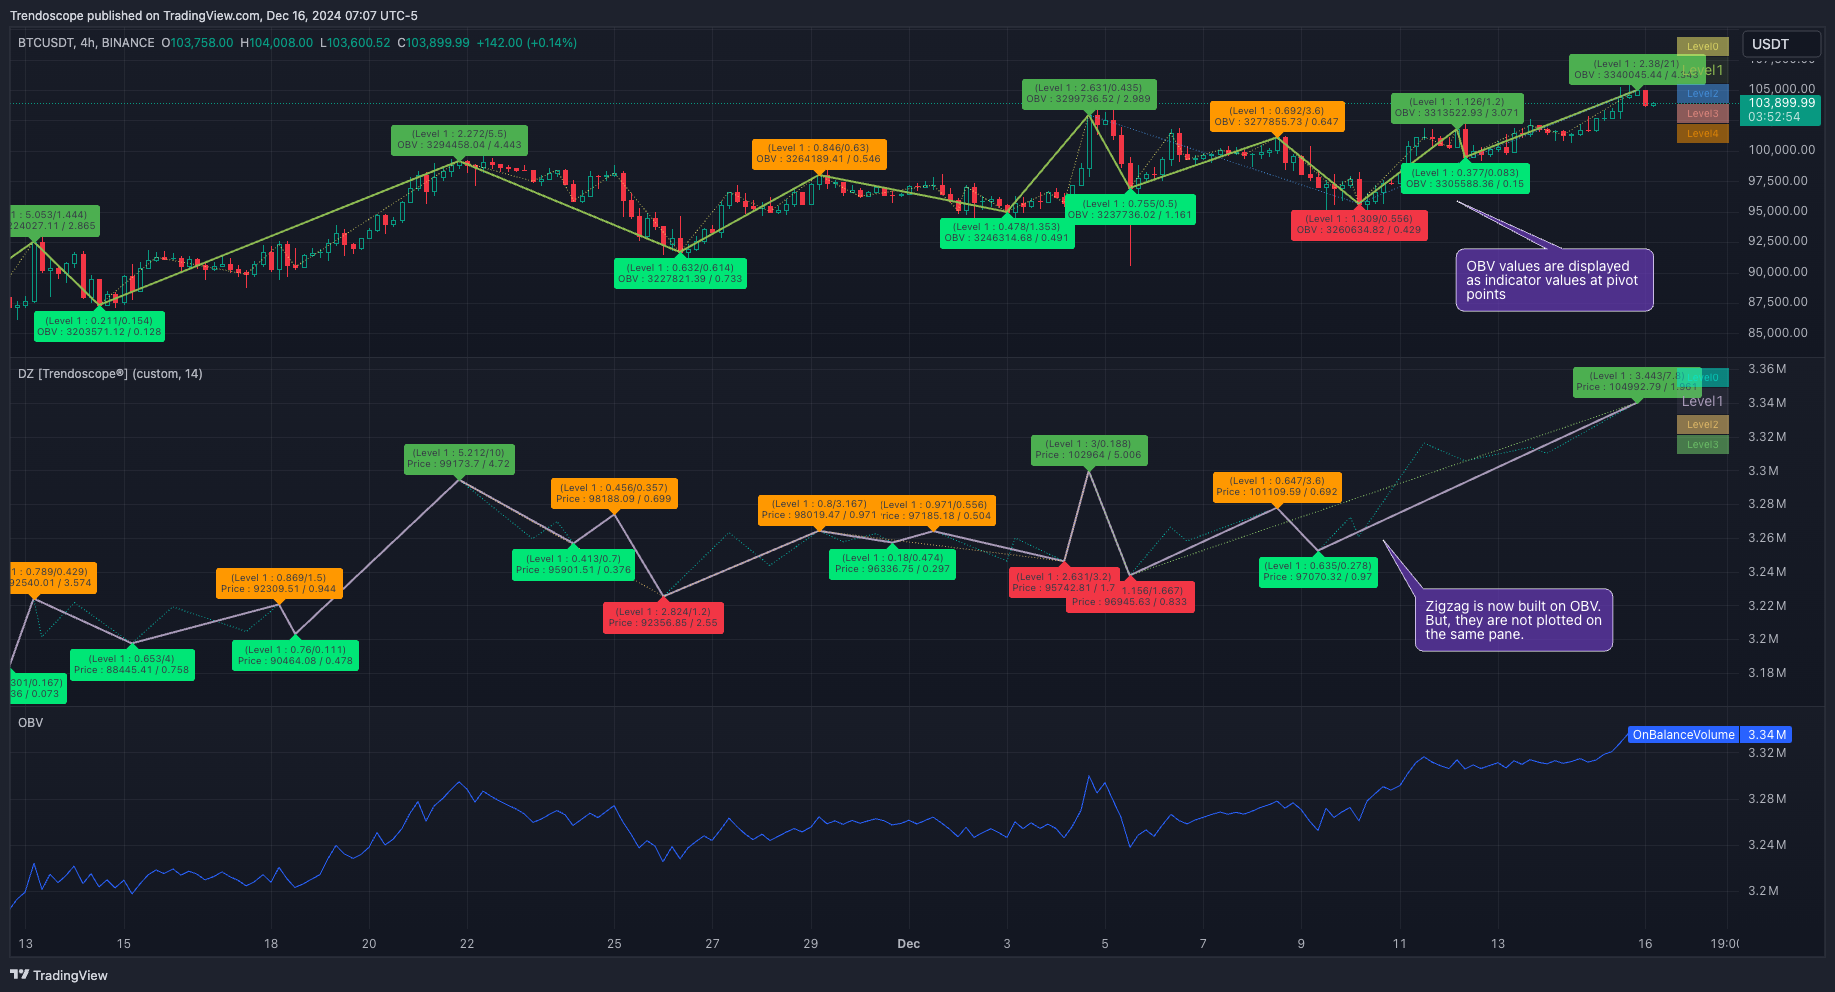Viewport: 1835px width, 992px height.
Task: Select the blue Level2 legend box in price pane
Action: click(x=1702, y=94)
